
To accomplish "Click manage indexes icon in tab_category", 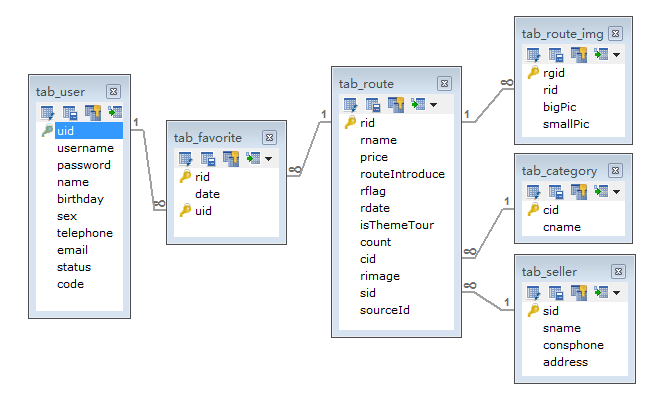I will point(556,192).
